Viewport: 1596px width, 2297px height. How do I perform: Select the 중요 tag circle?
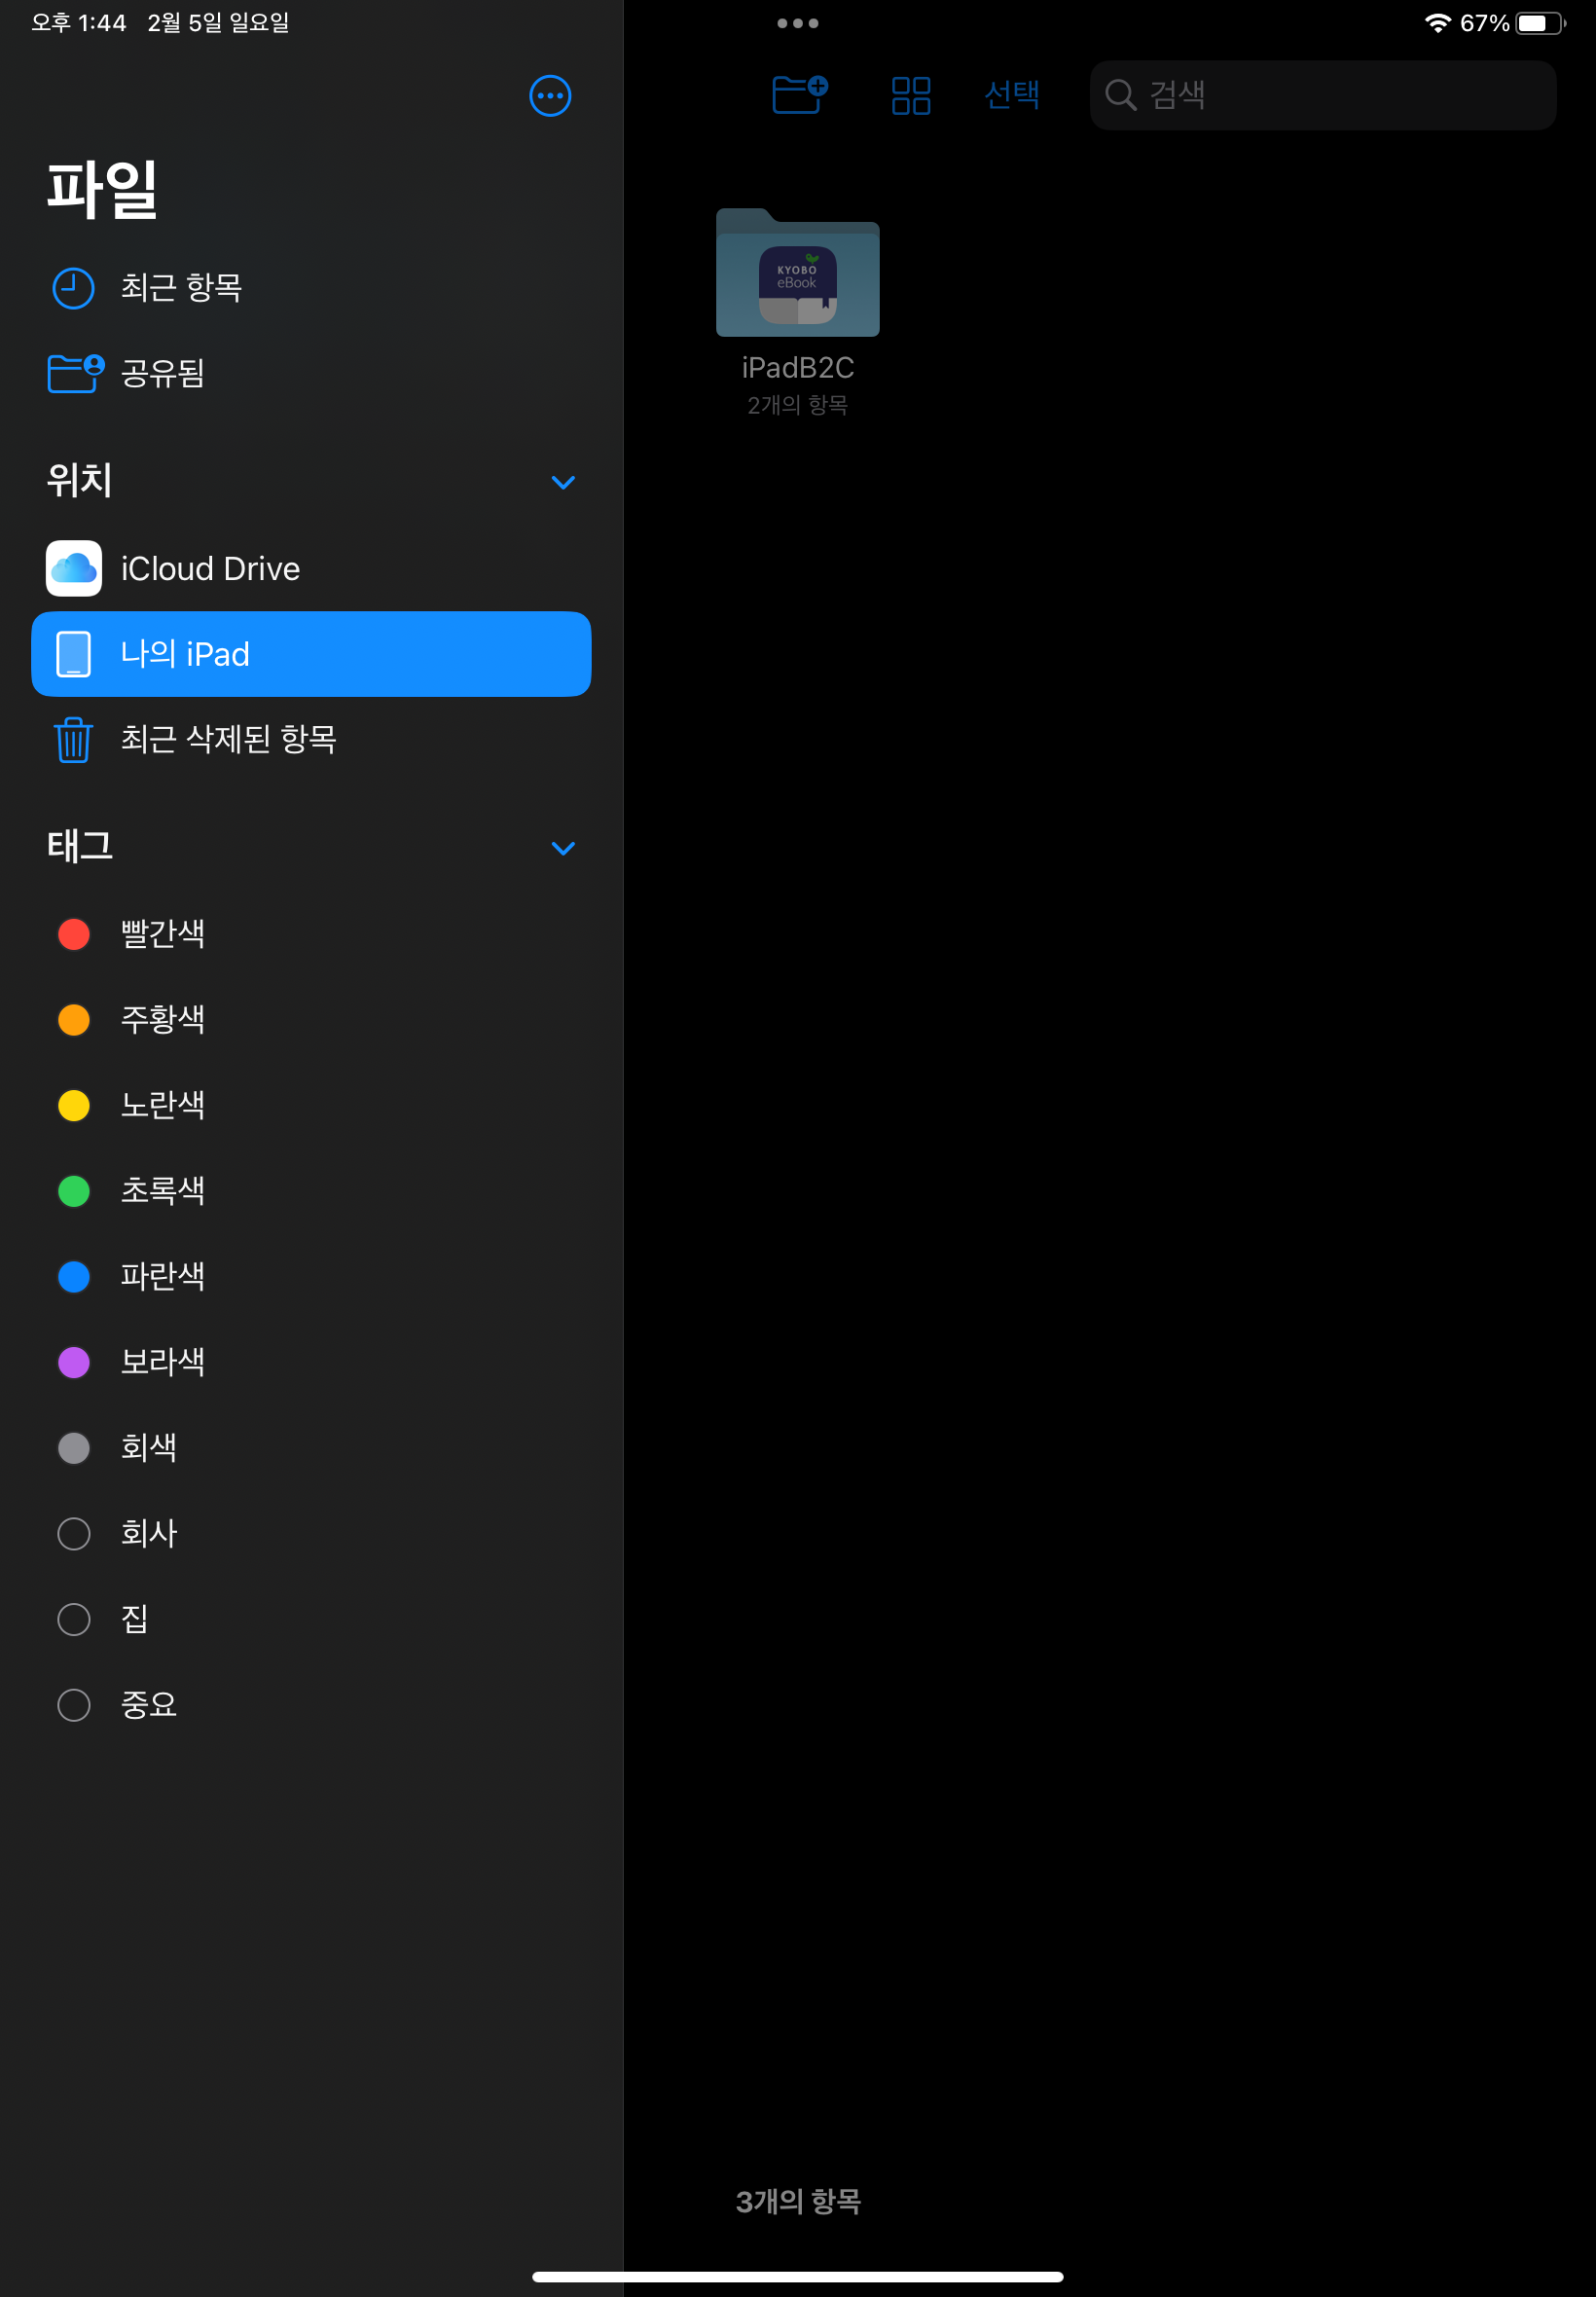click(x=74, y=1704)
